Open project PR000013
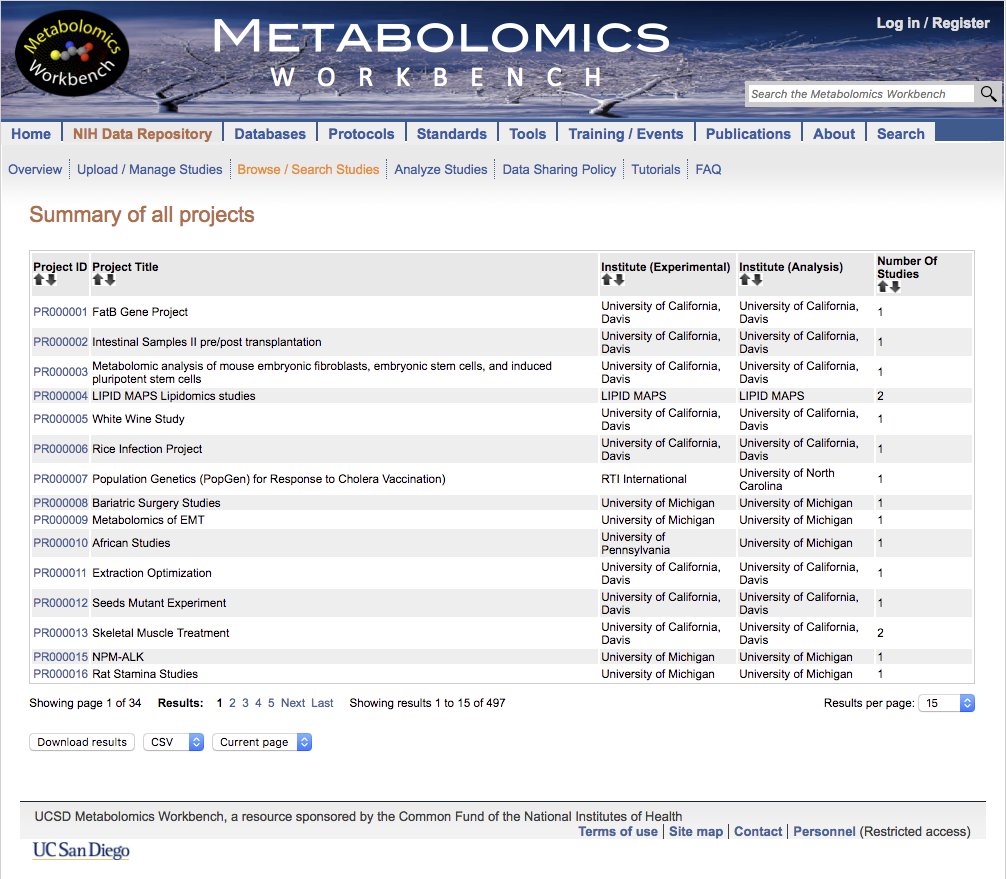The image size is (1006, 879). click(x=60, y=633)
